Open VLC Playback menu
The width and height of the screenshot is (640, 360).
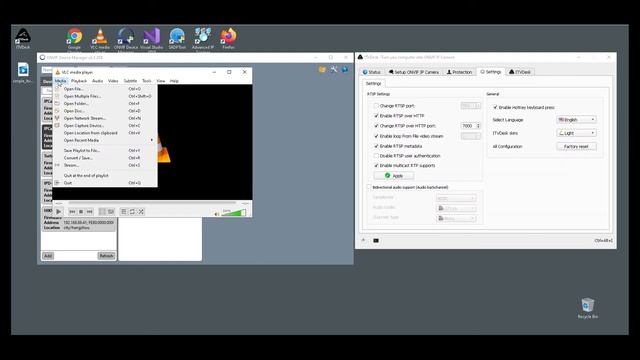coord(79,81)
